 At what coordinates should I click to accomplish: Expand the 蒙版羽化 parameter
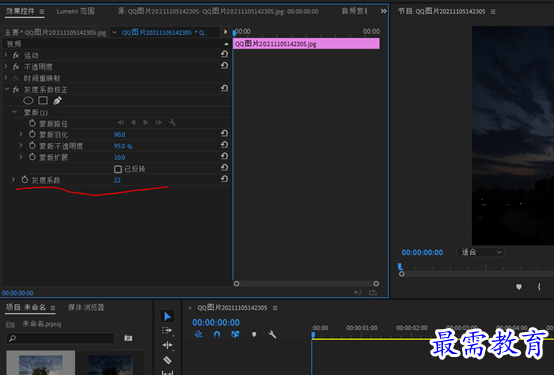tap(21, 134)
